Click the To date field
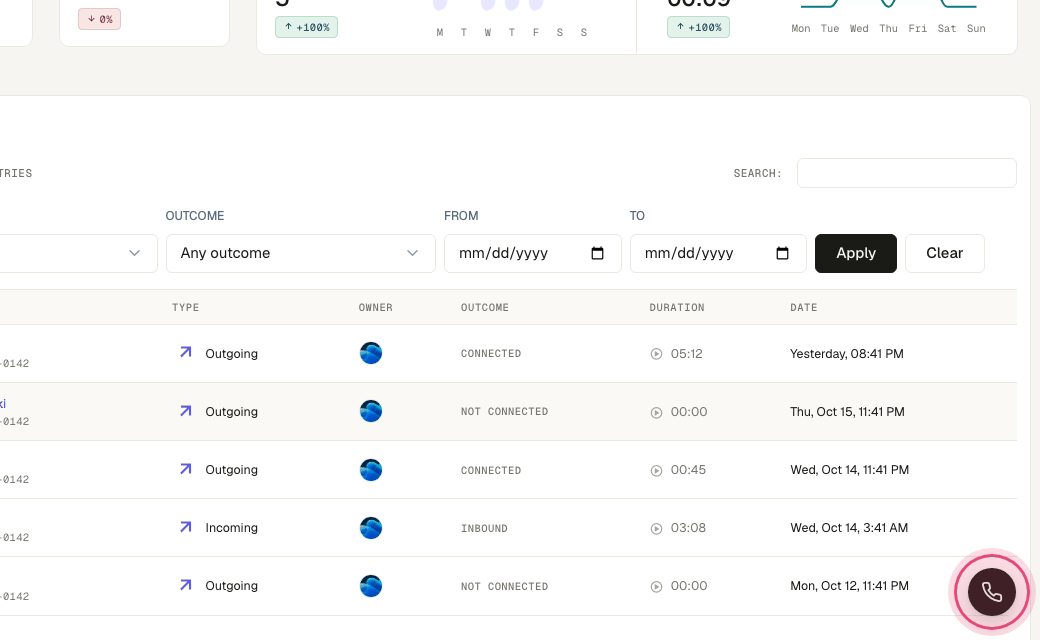 tap(718, 253)
